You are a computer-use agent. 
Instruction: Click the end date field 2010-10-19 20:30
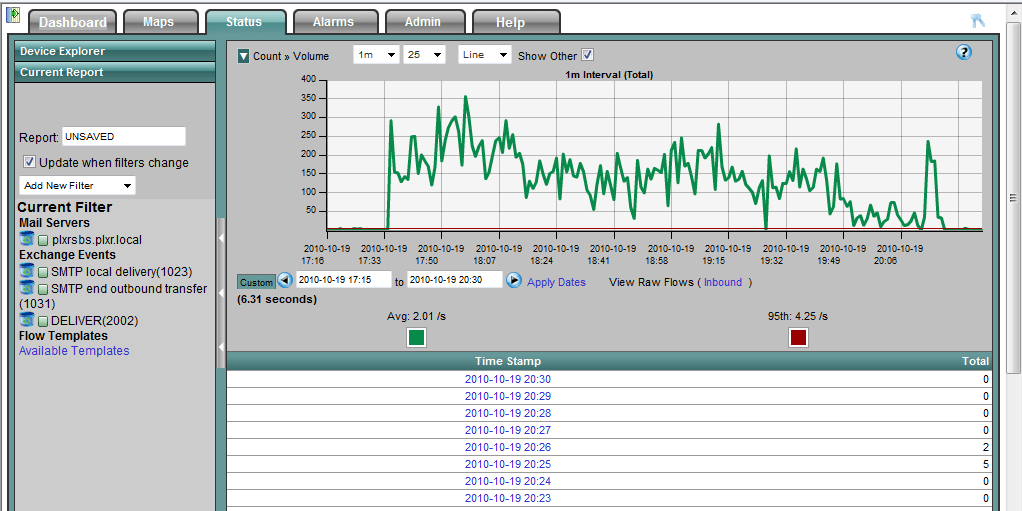pyautogui.click(x=455, y=280)
